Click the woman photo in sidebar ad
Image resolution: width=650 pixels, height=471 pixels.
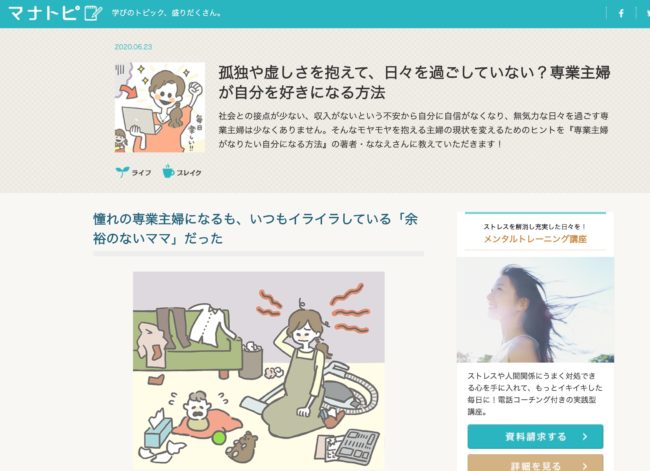tap(535, 310)
